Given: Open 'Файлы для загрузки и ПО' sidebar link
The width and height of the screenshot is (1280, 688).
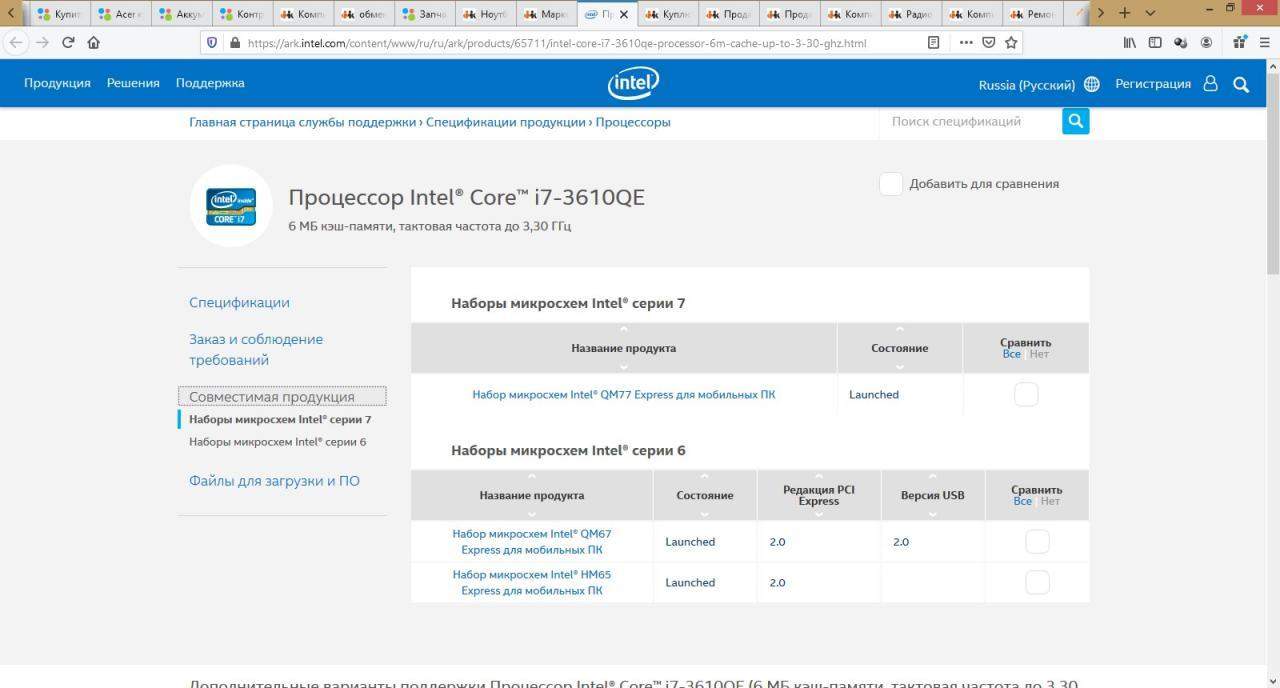Looking at the screenshot, I should click(x=274, y=481).
